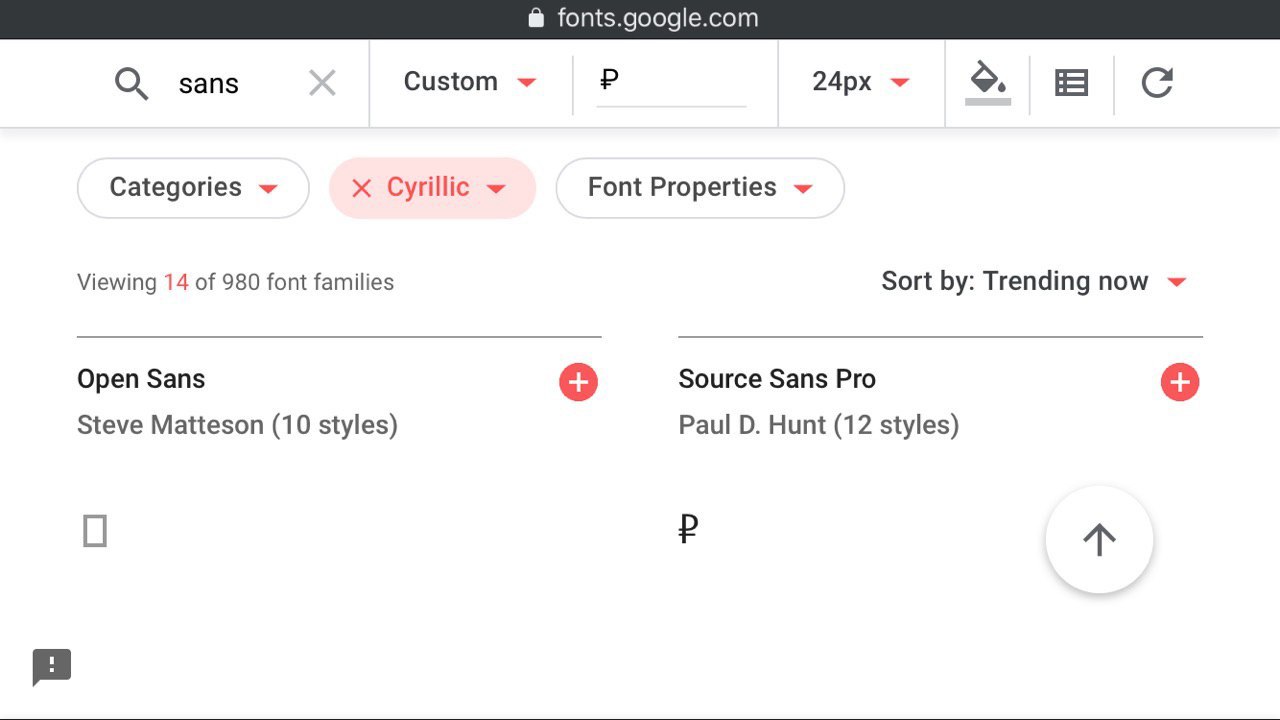The width and height of the screenshot is (1280, 720).
Task: Click the Open Sans missing glyph preview
Action: 95,530
